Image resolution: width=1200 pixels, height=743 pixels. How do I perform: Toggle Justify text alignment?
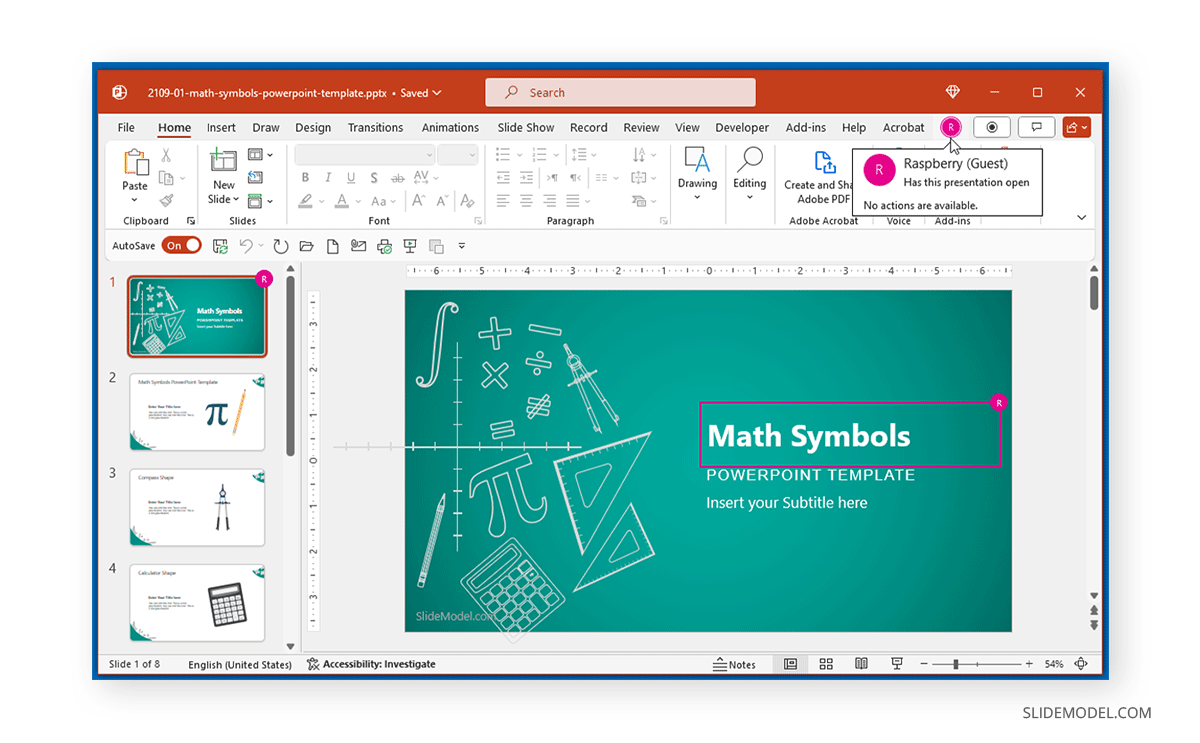573,201
